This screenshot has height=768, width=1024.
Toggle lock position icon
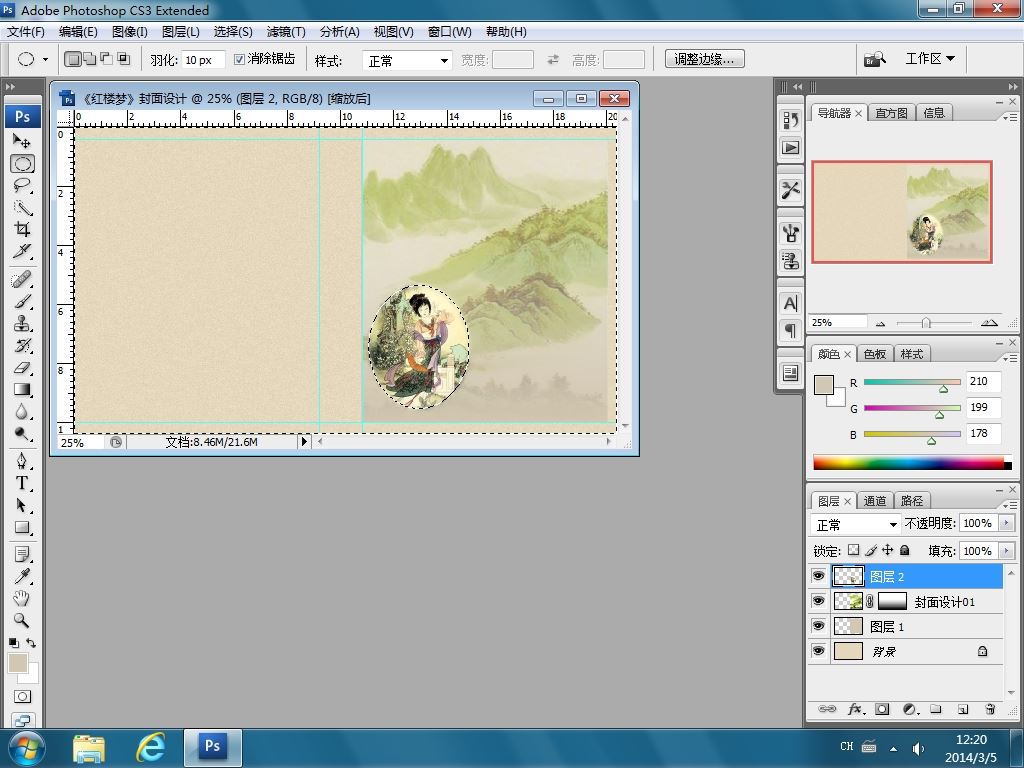pos(888,550)
